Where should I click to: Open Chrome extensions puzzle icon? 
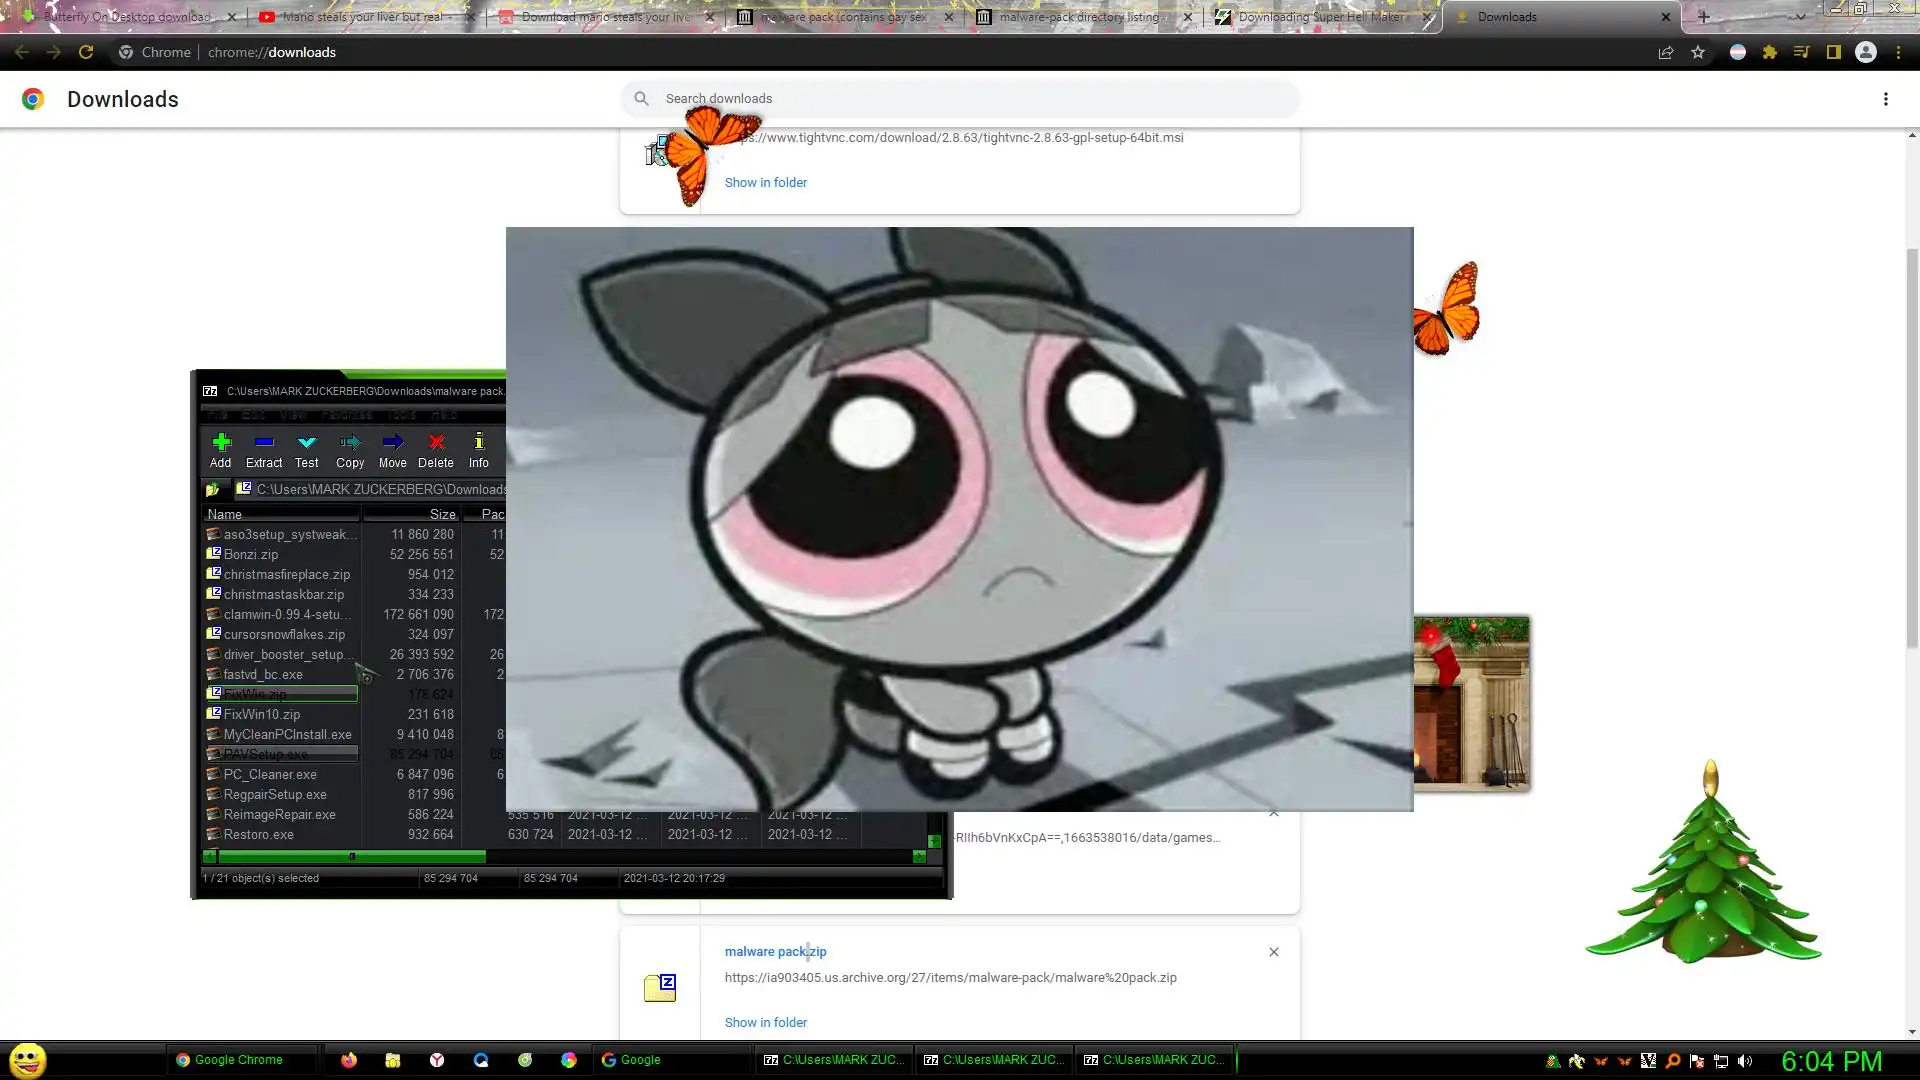tap(1770, 52)
